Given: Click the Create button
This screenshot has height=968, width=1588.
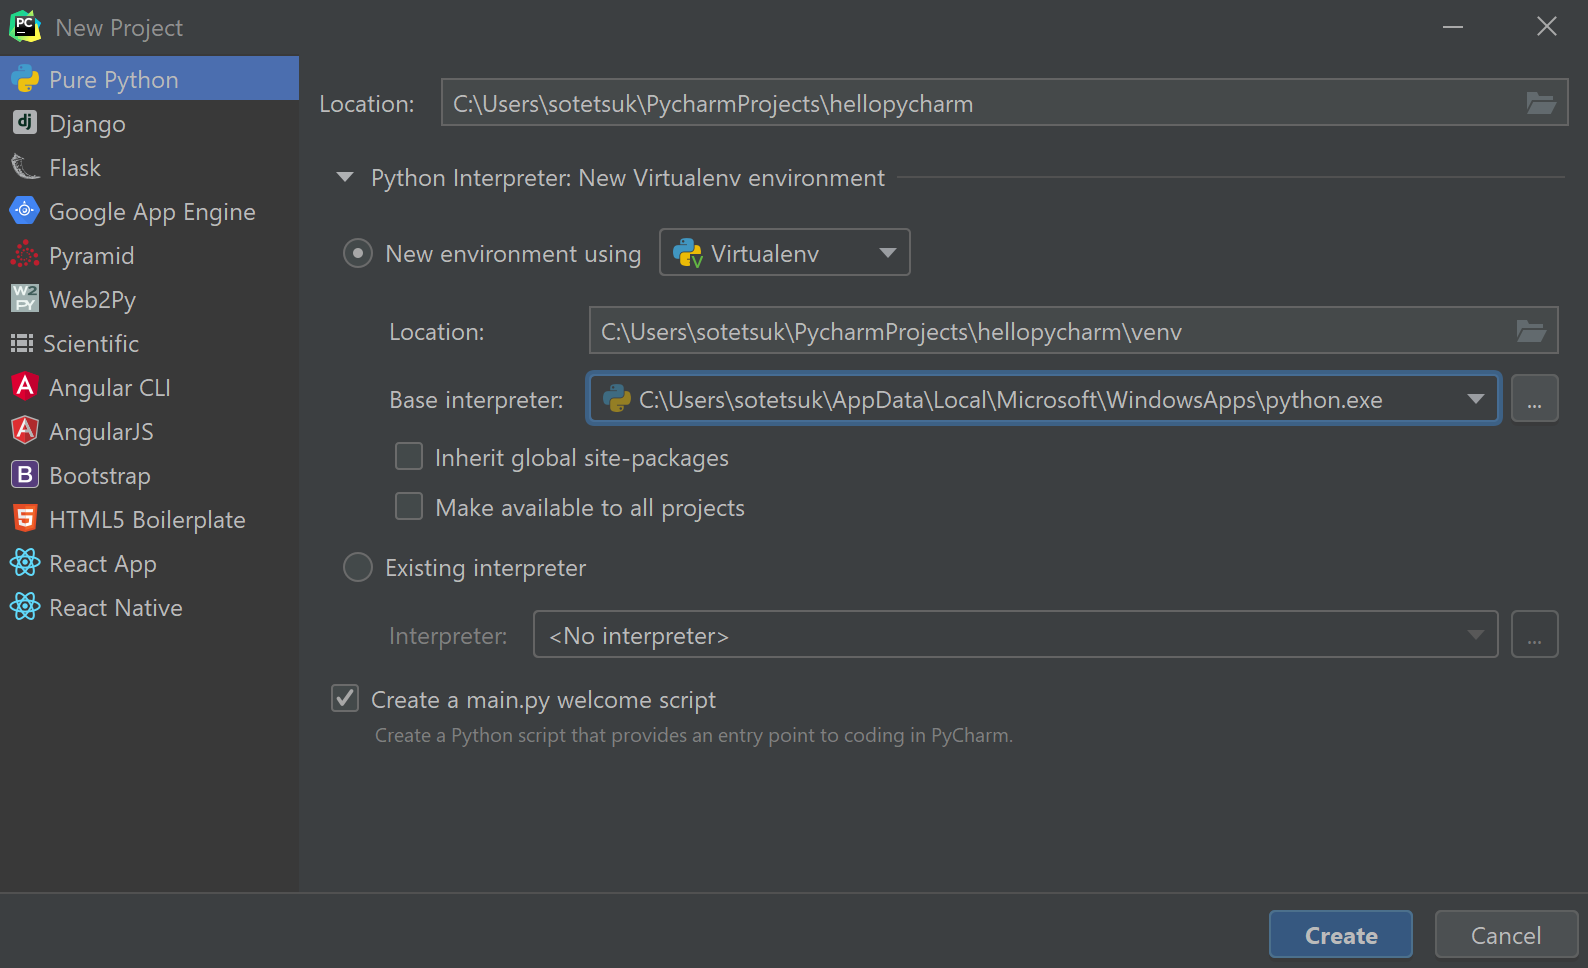Looking at the screenshot, I should tap(1341, 934).
